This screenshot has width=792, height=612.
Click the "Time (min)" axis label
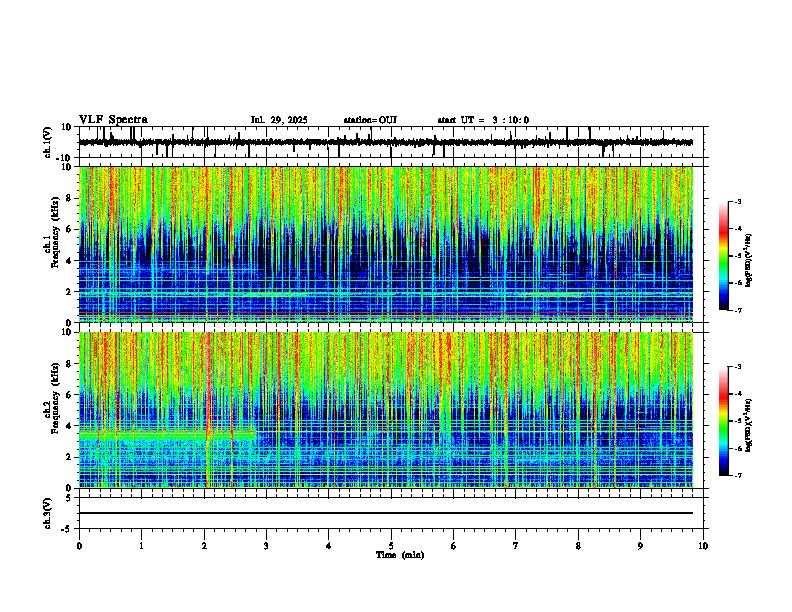(400, 555)
